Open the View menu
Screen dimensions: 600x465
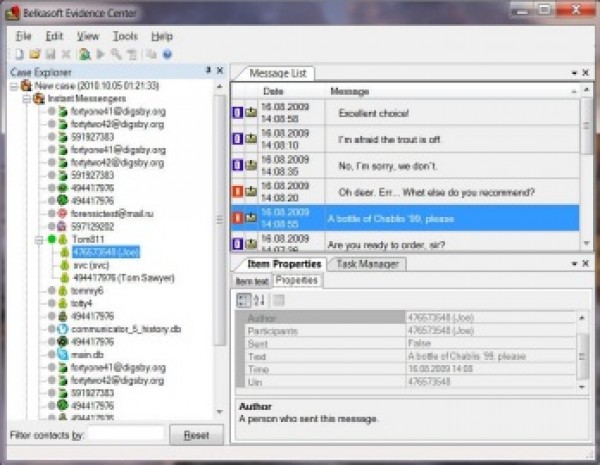(x=88, y=36)
